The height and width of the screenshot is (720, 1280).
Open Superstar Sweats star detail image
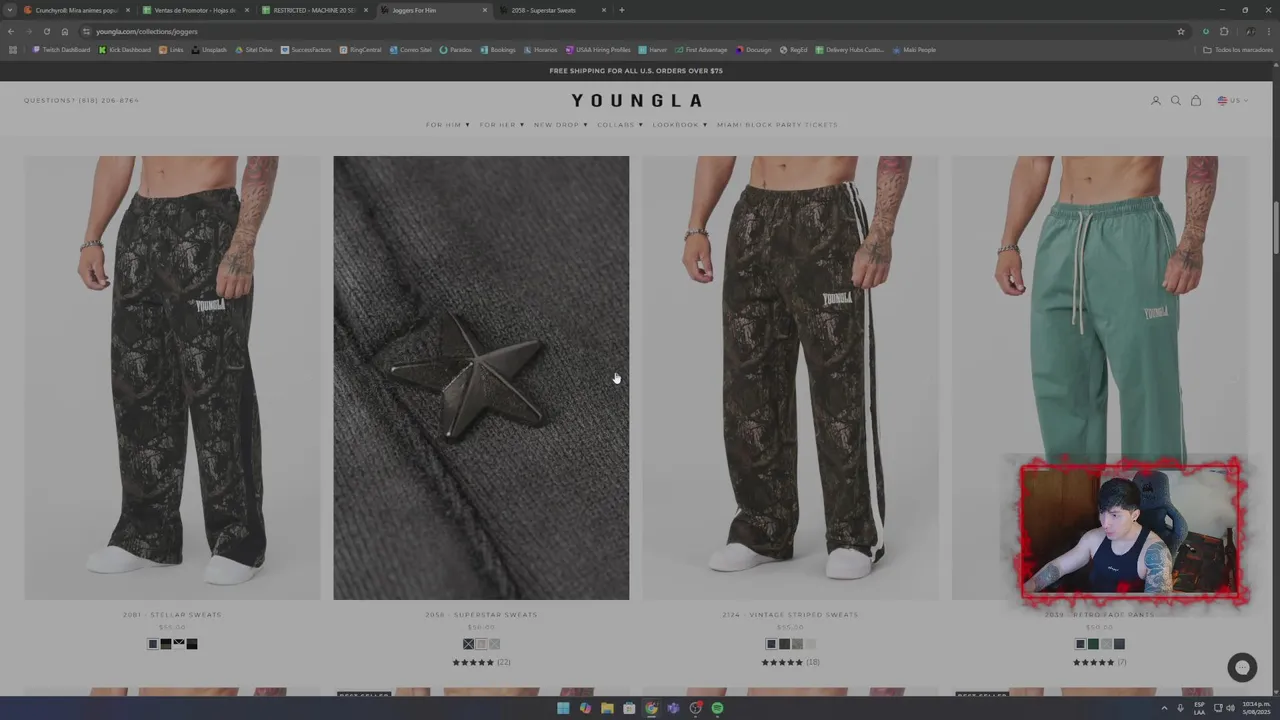click(x=481, y=378)
